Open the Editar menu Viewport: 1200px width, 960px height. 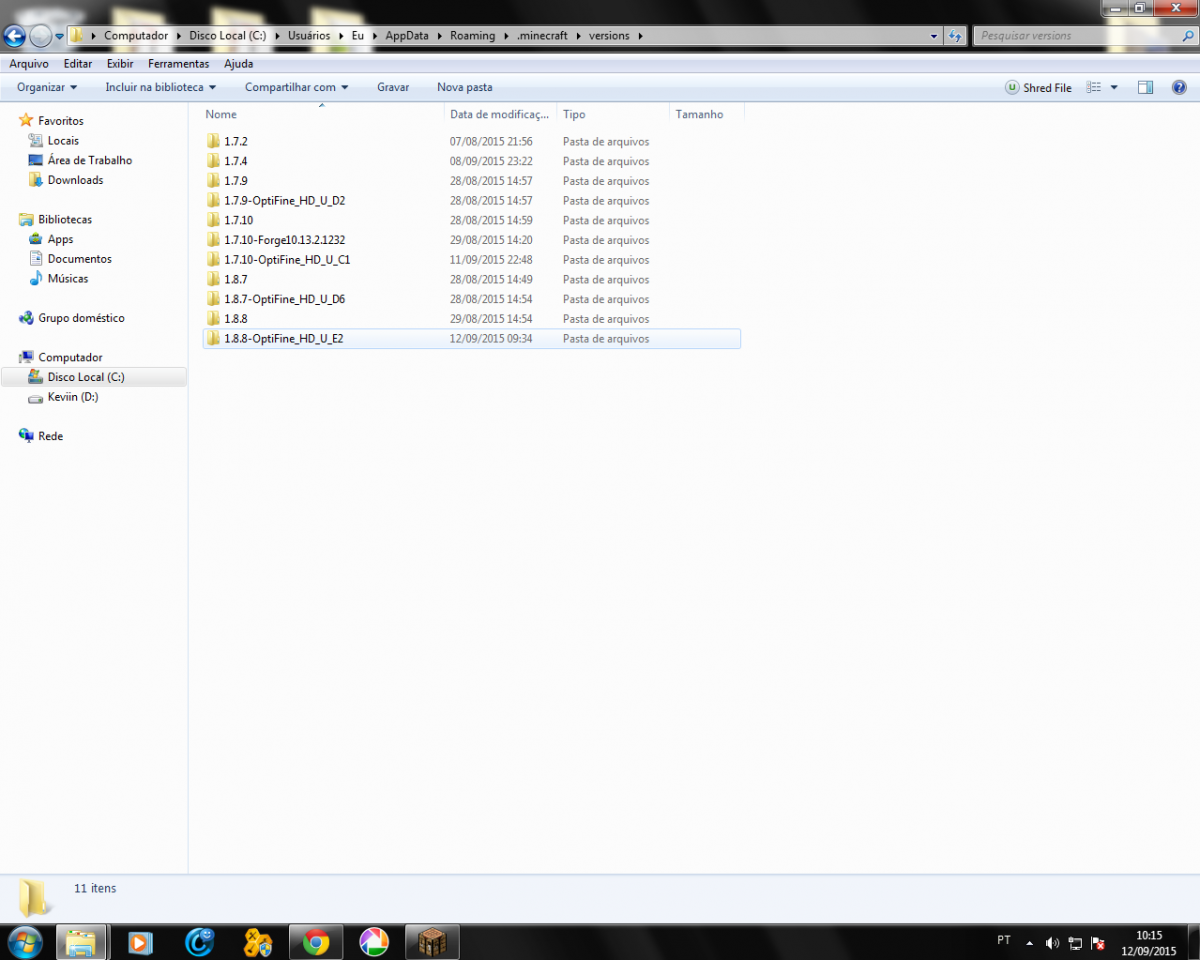click(x=78, y=63)
